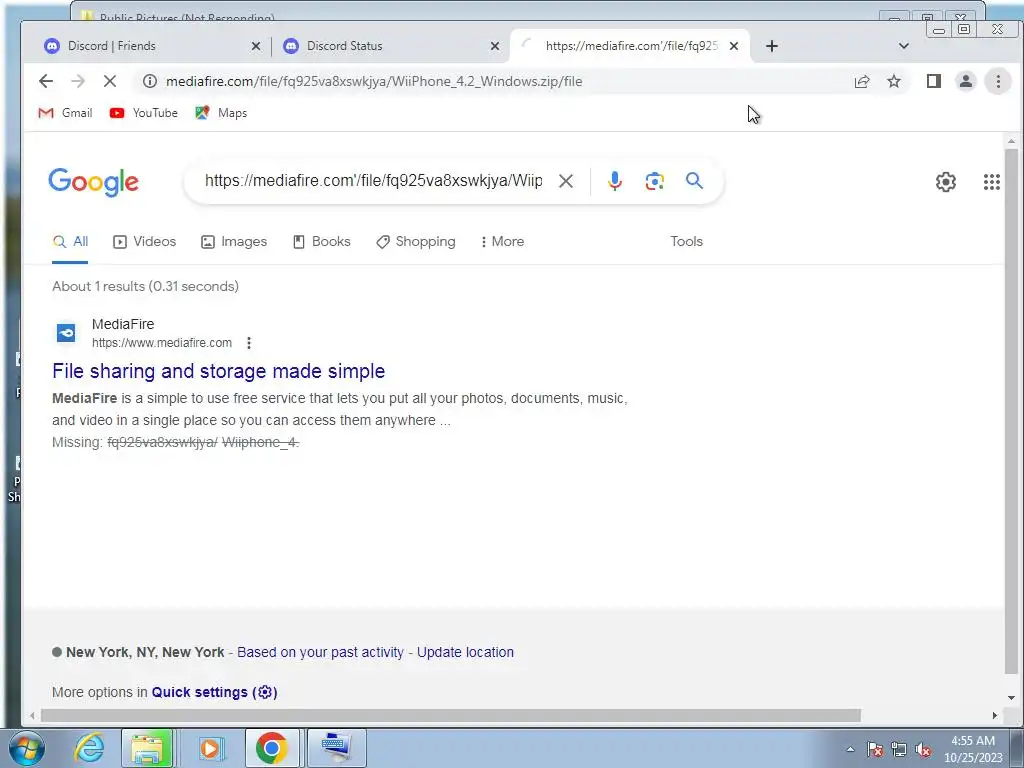Open the search Tools options
1024x768 pixels.
tap(686, 242)
